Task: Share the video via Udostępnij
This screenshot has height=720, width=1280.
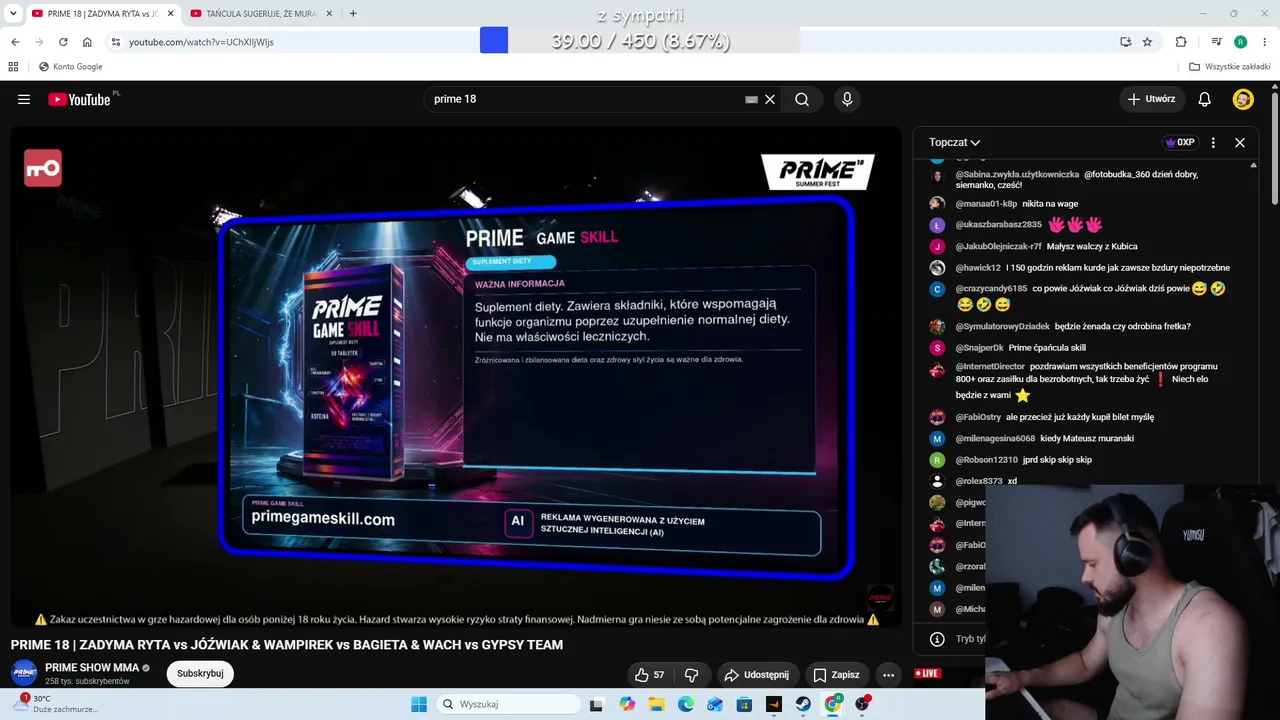Action: tap(757, 675)
